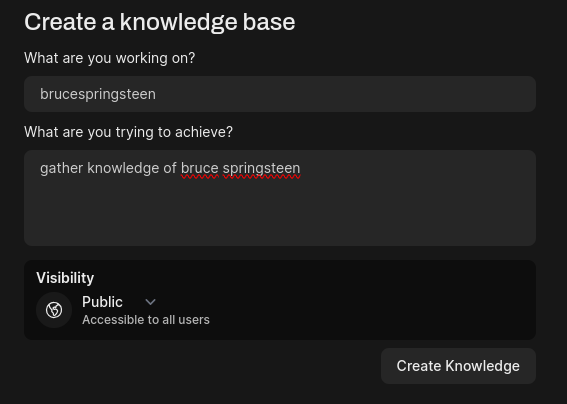Focus the 'What are you working on?' name field
The width and height of the screenshot is (567, 404).
pyautogui.click(x=280, y=94)
